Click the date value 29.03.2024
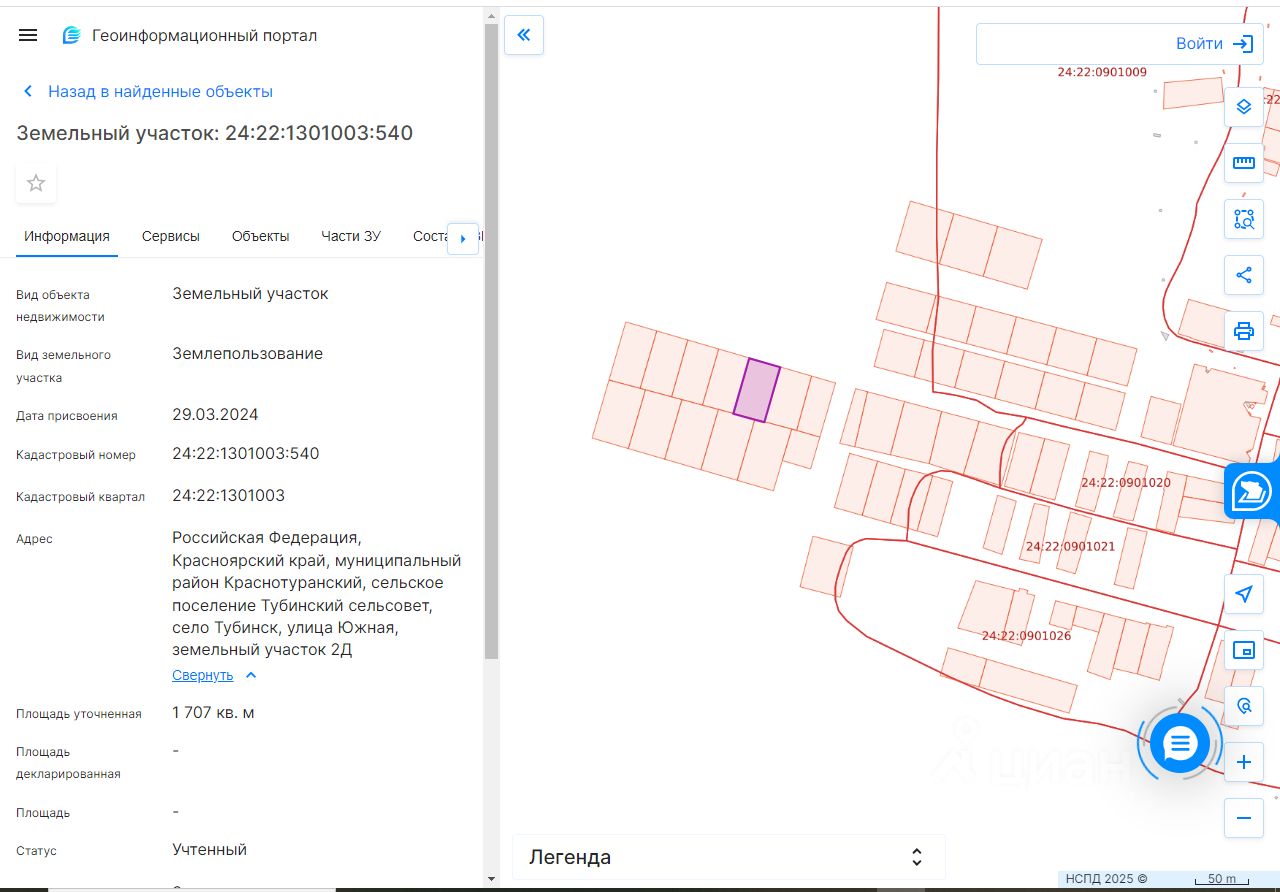The height and width of the screenshot is (892, 1280). click(x=215, y=414)
